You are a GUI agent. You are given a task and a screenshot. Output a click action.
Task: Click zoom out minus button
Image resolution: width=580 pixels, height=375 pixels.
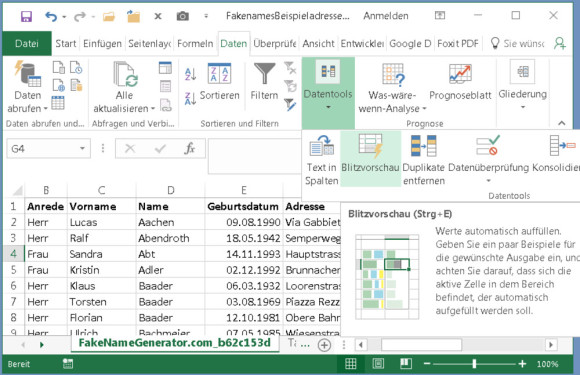click(x=427, y=364)
